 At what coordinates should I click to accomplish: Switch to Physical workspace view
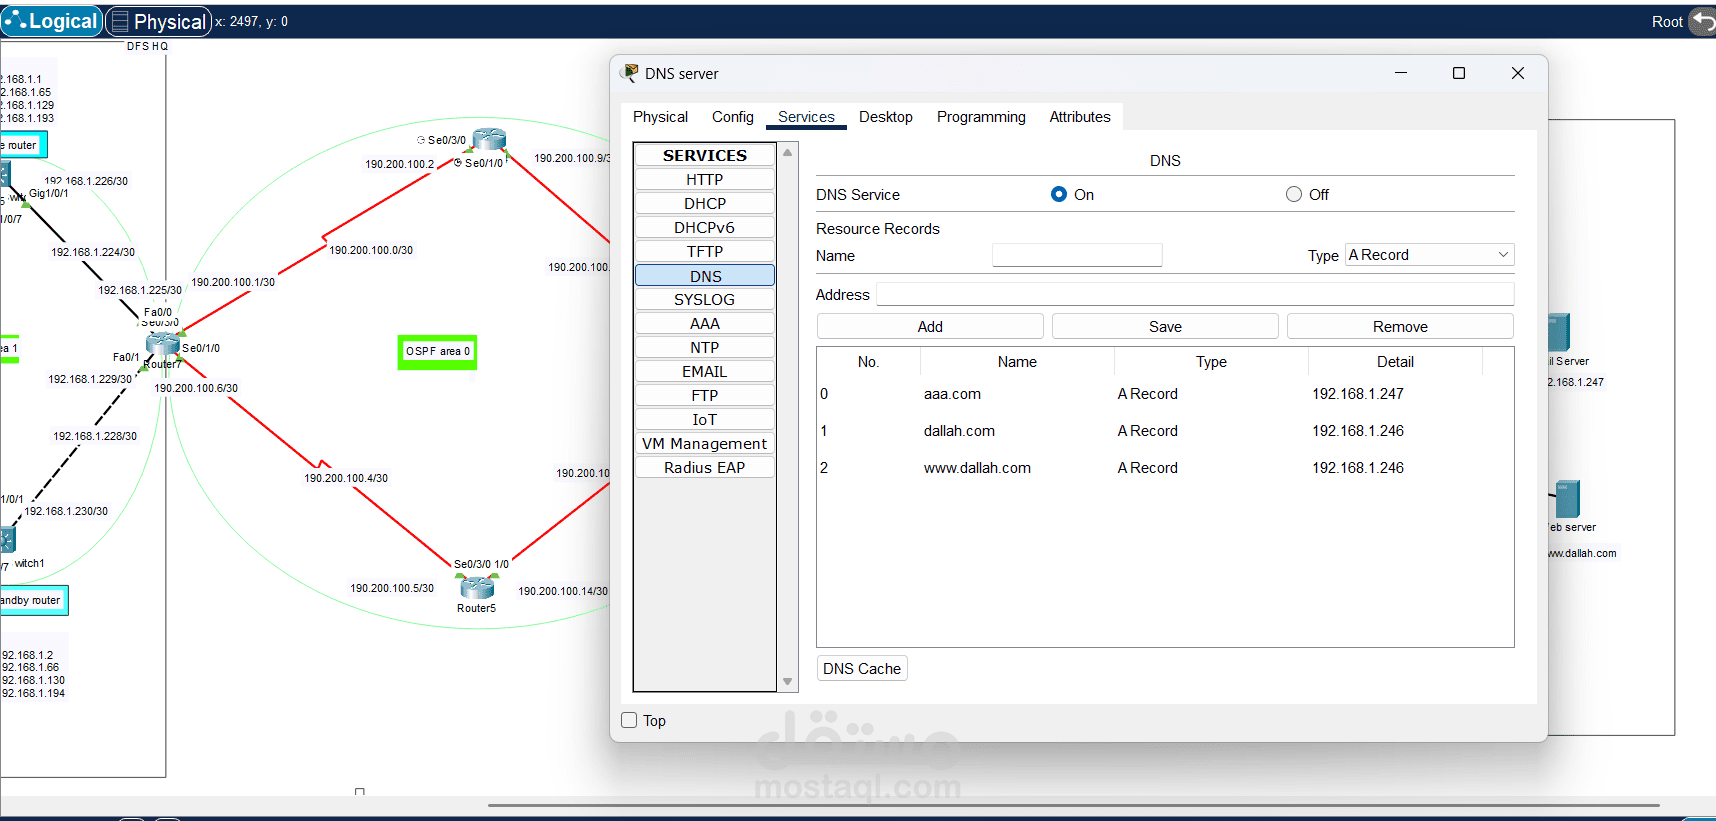(x=158, y=21)
